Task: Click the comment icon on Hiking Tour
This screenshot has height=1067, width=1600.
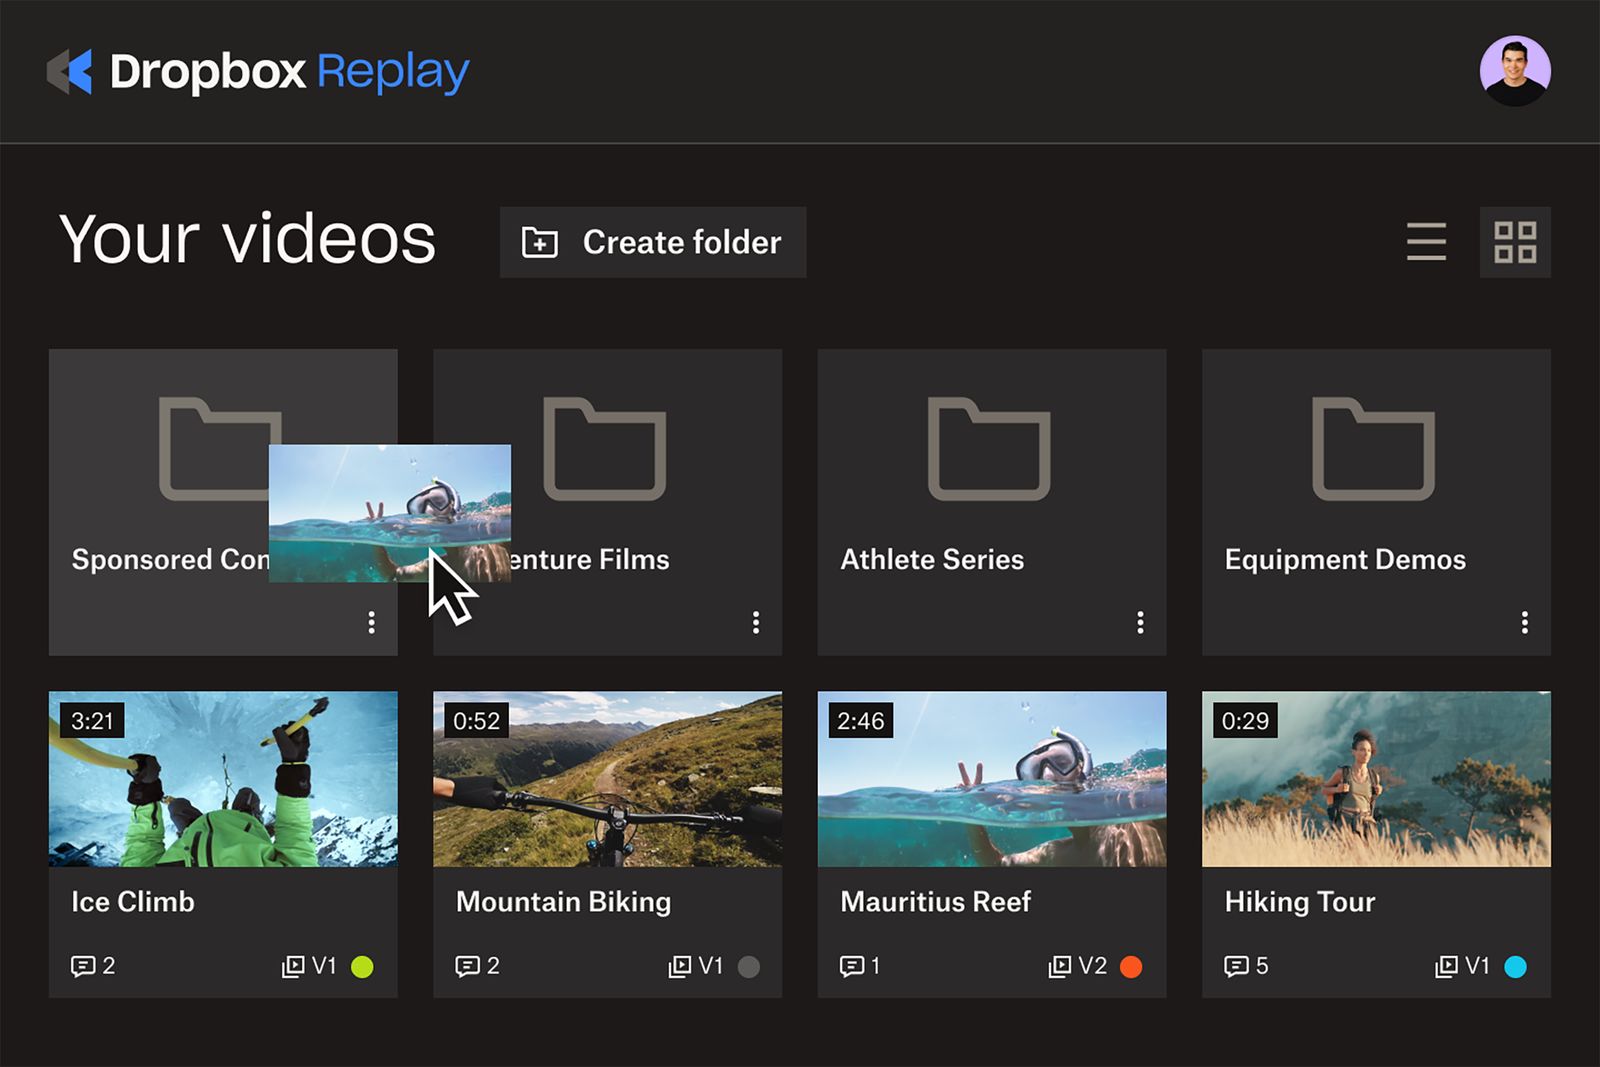Action: point(1237,965)
